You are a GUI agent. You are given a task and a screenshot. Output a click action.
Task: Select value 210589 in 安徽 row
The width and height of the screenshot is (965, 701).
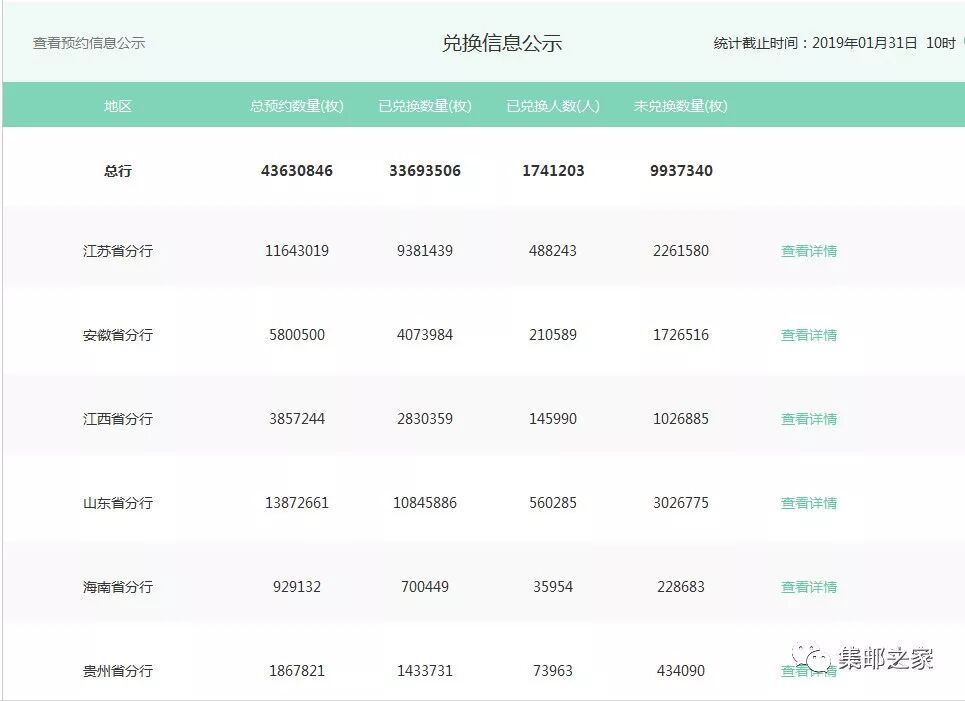553,335
